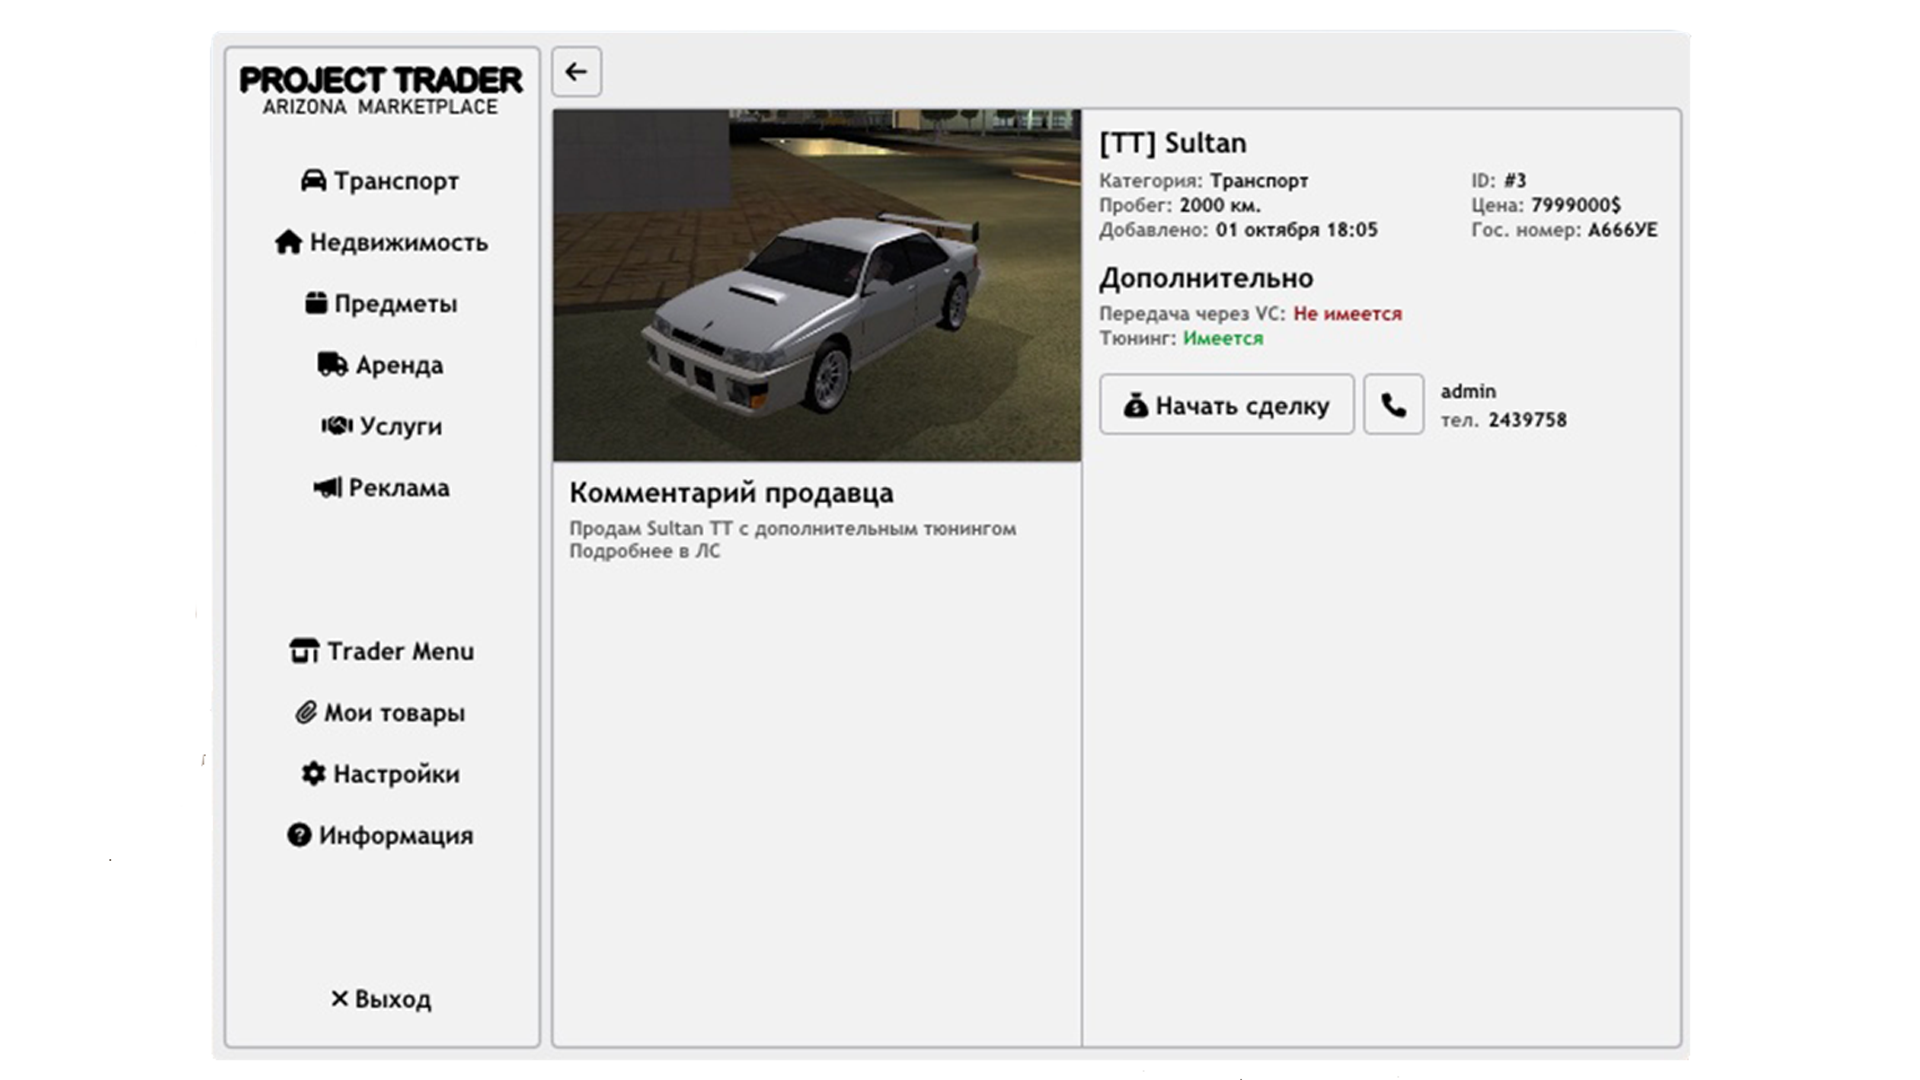Viewport: 1920px width, 1080px height.
Task: Click the comment line Подробнее в ЛС
Action: click(x=645, y=551)
